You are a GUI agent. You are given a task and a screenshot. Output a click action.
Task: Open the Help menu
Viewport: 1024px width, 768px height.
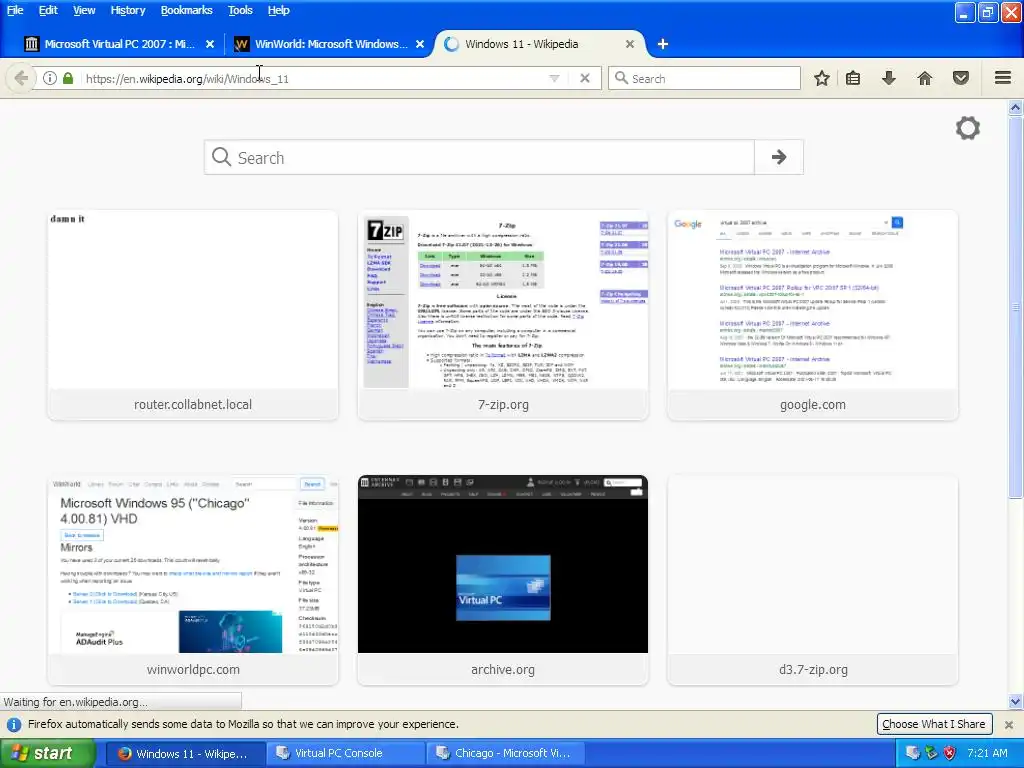[278, 10]
